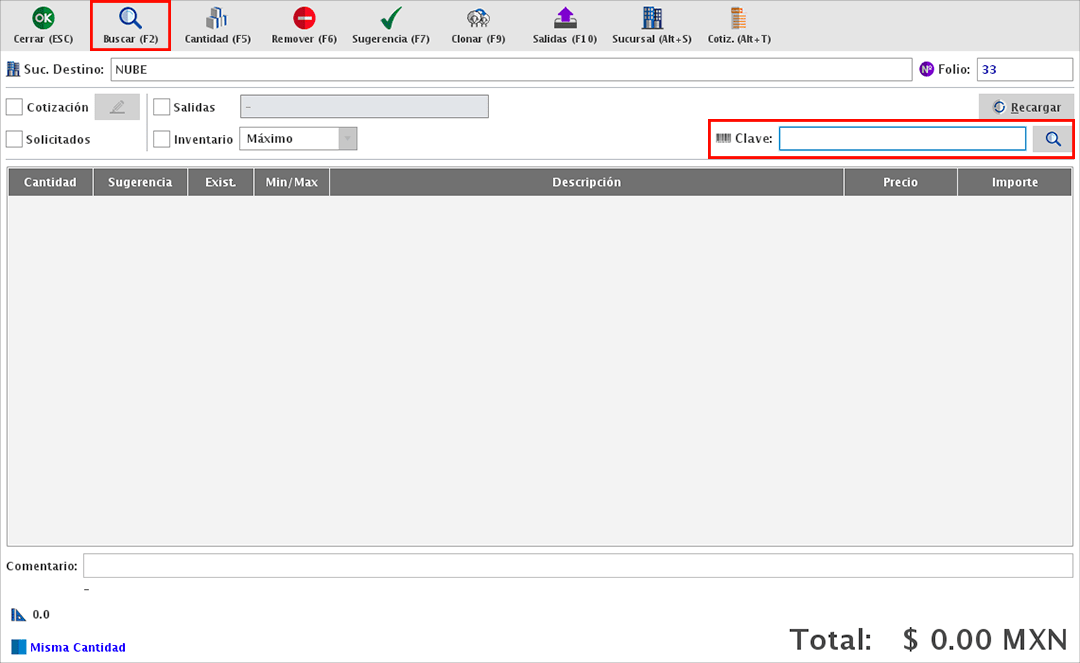
Task: Click into the Comentario text field
Action: 577,566
